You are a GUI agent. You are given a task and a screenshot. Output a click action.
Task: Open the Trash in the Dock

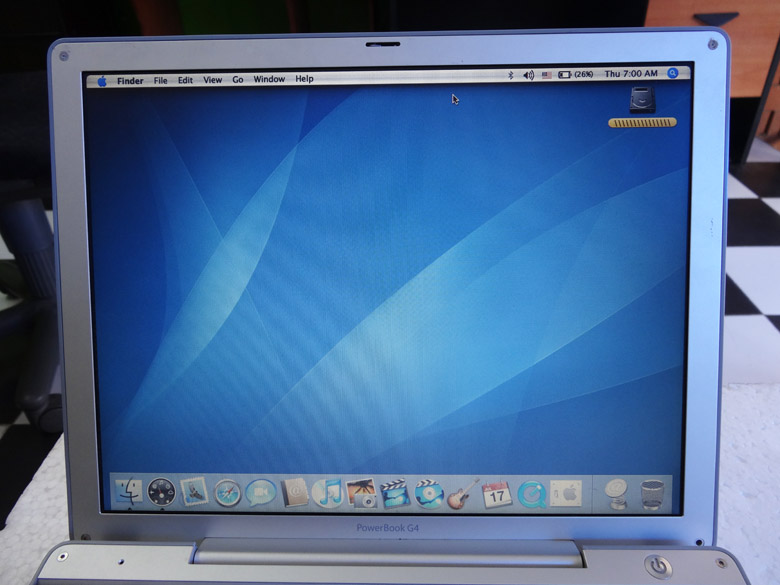pos(652,495)
